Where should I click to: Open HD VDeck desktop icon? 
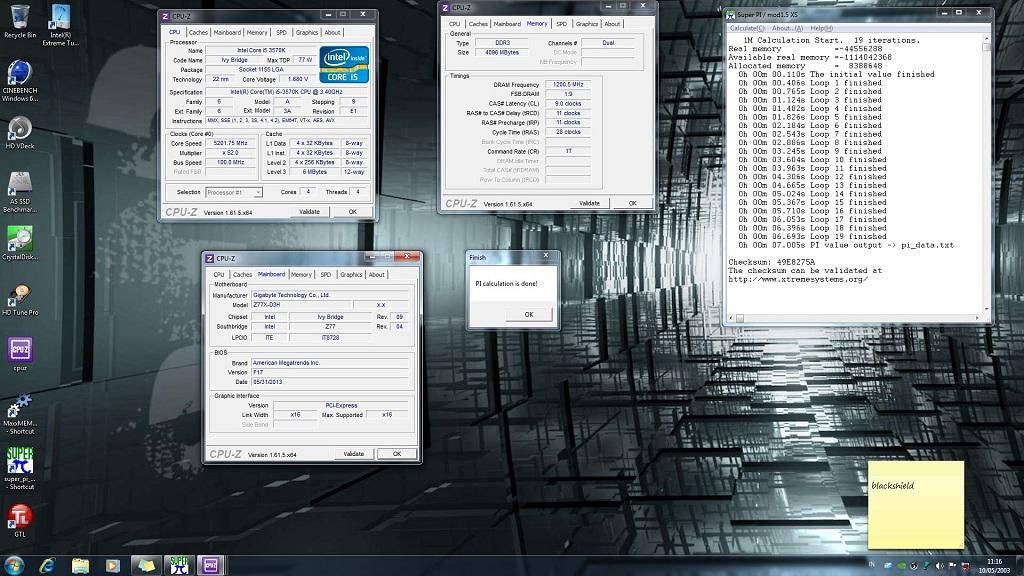point(20,133)
